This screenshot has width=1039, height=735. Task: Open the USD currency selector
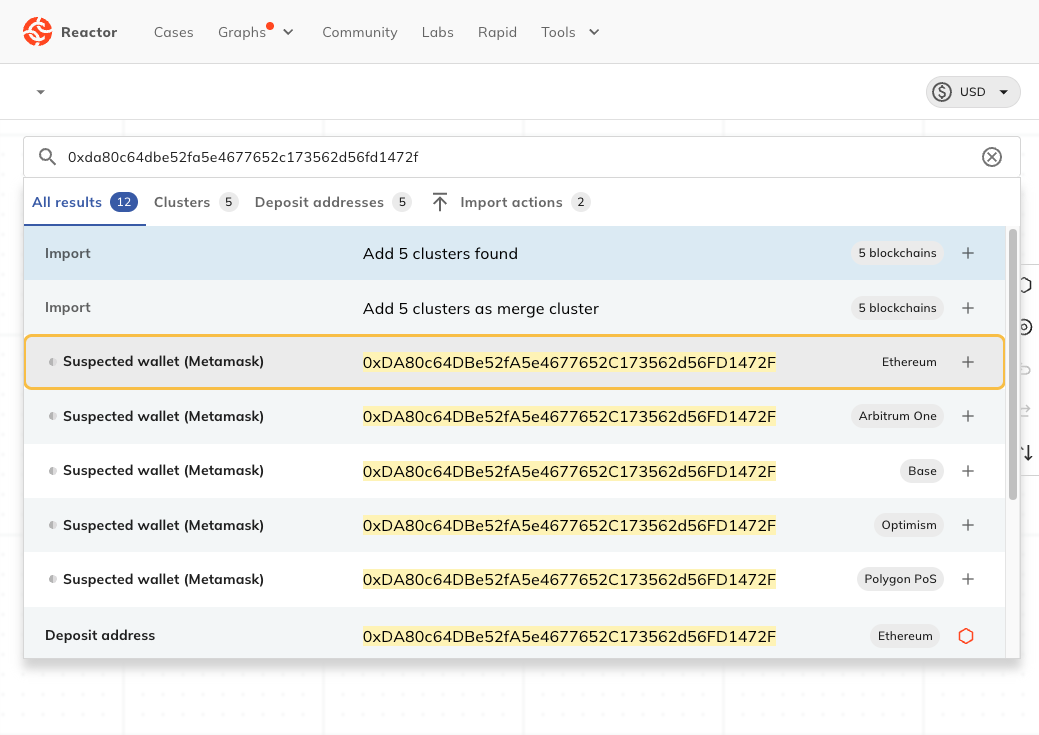(x=973, y=91)
